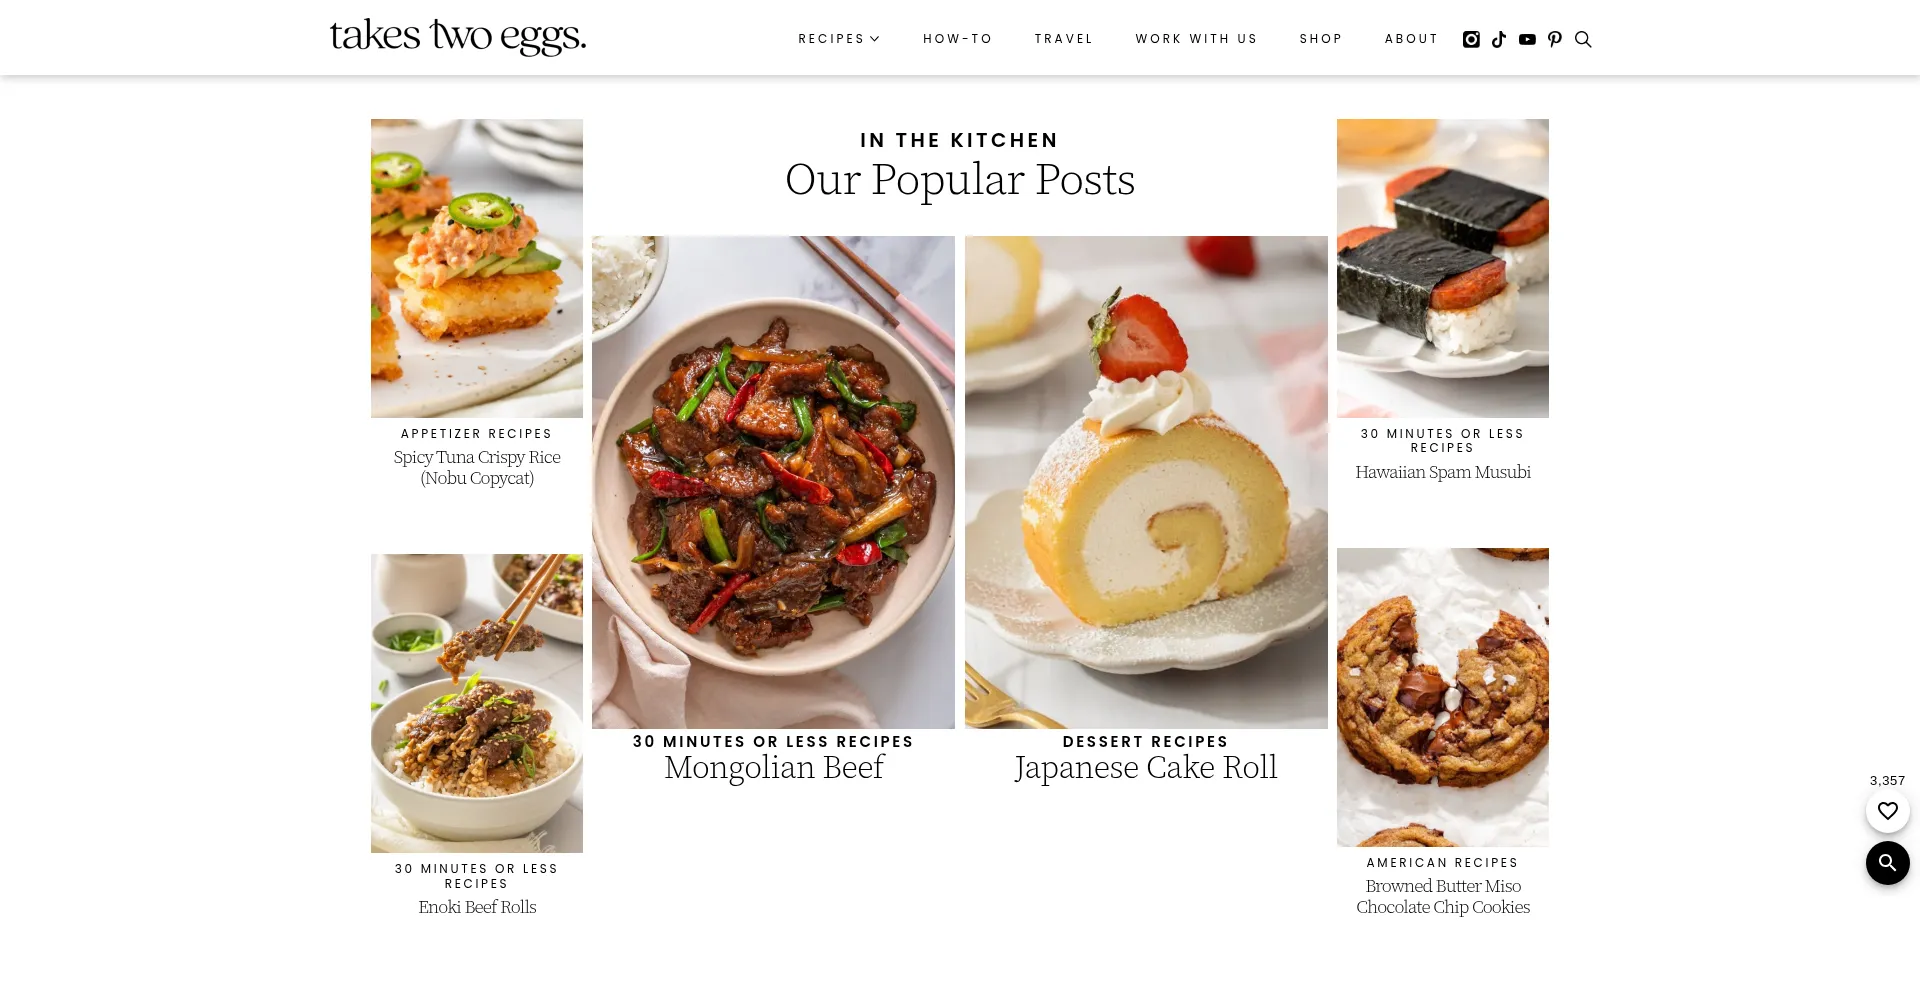The image size is (1920, 993).
Task: Go to the takes two eggs logo
Action: pyautogui.click(x=458, y=37)
